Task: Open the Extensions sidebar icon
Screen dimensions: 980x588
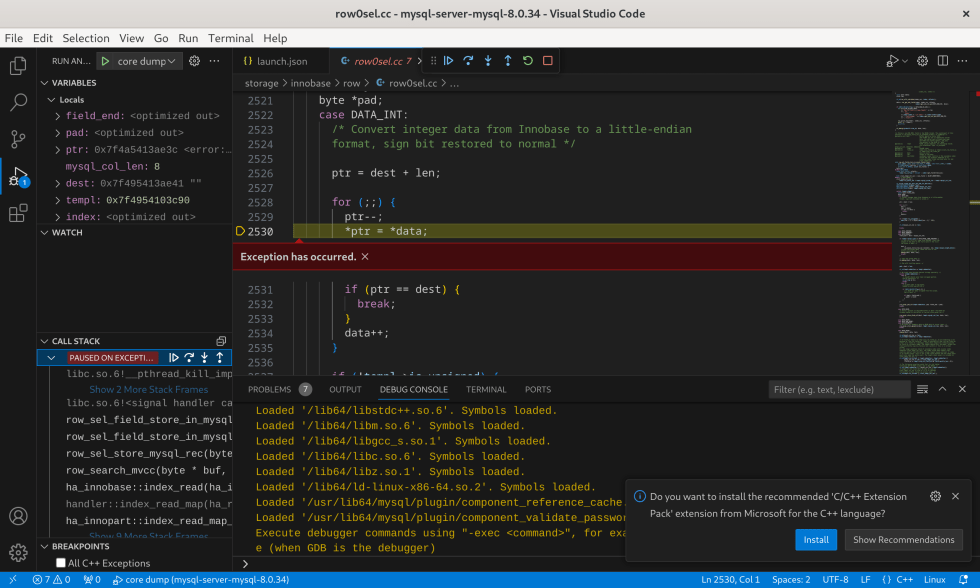Action: coord(17,213)
